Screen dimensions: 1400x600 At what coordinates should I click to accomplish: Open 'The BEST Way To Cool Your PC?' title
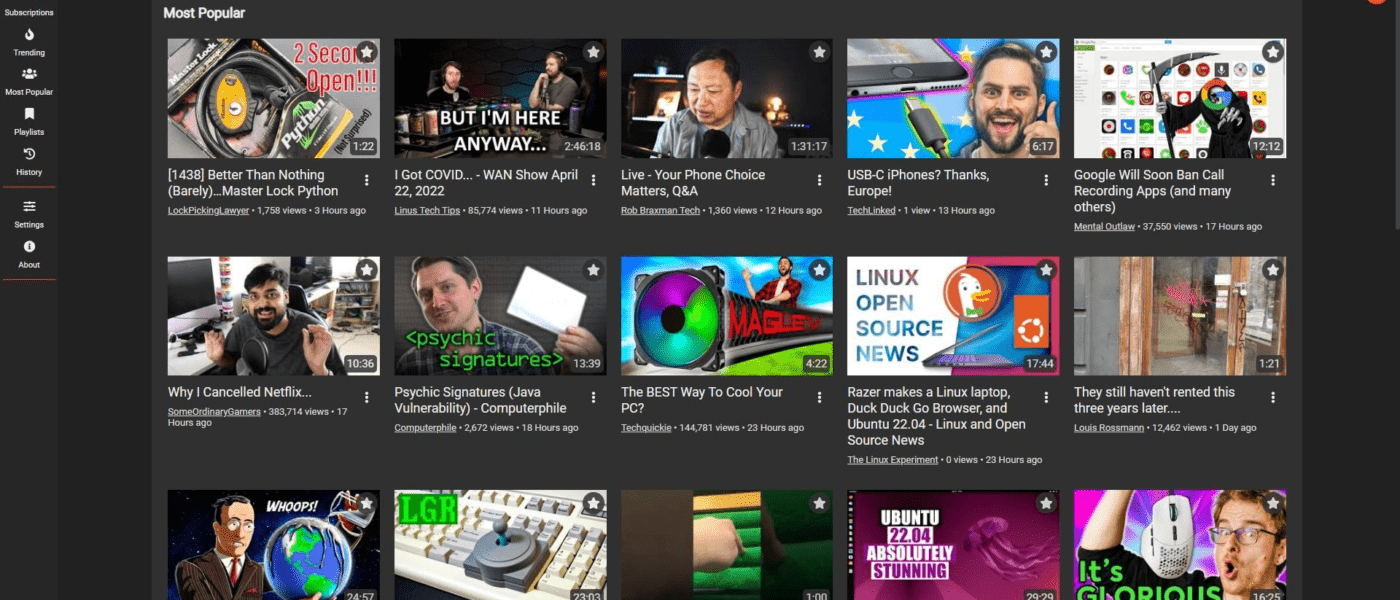click(702, 400)
